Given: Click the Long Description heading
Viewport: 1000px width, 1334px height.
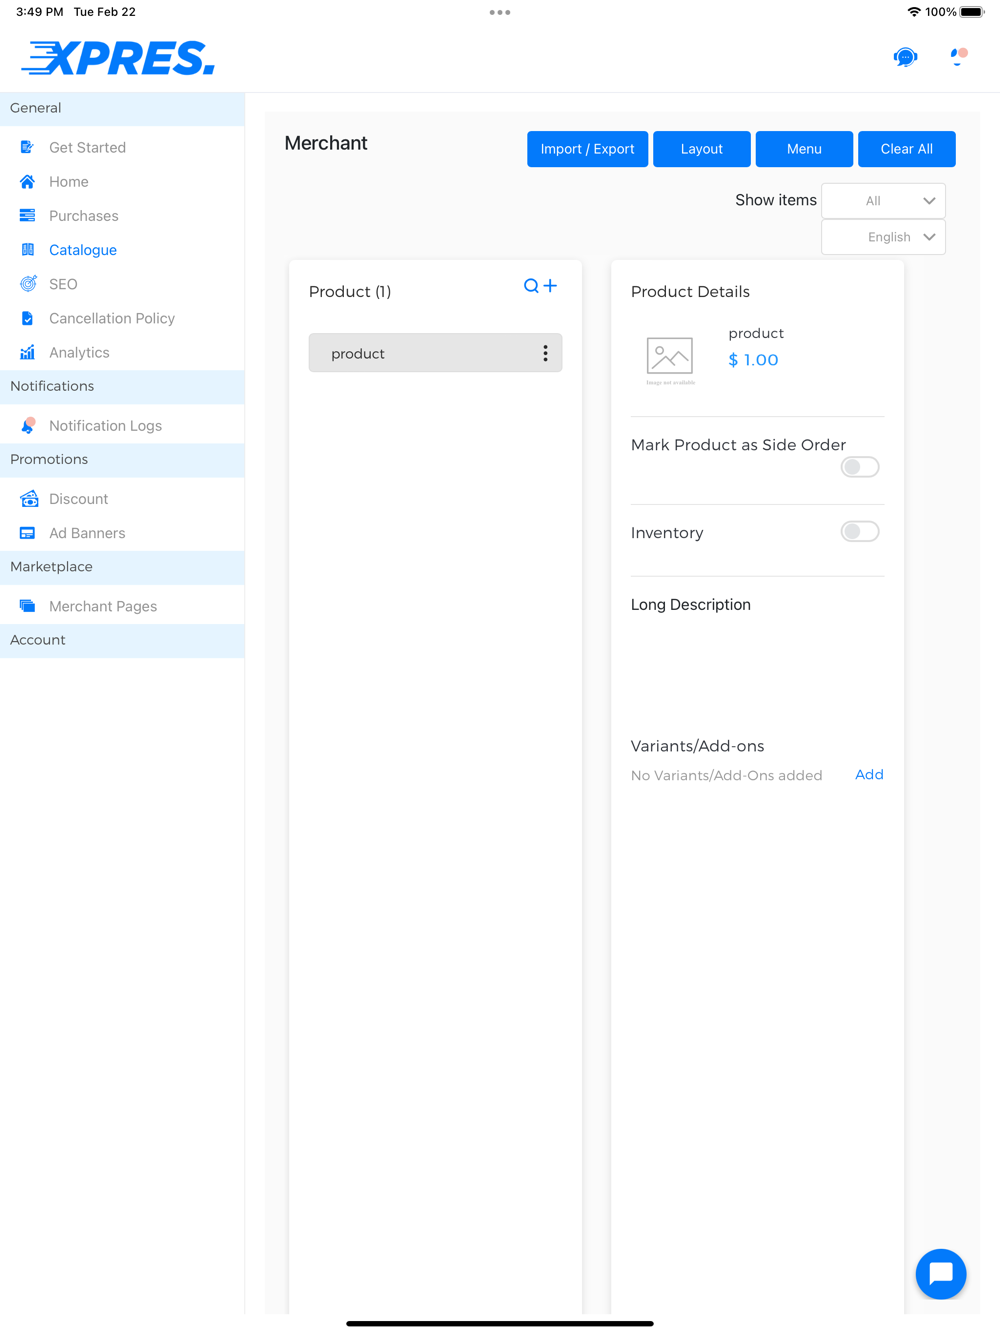Looking at the screenshot, I should tap(690, 604).
